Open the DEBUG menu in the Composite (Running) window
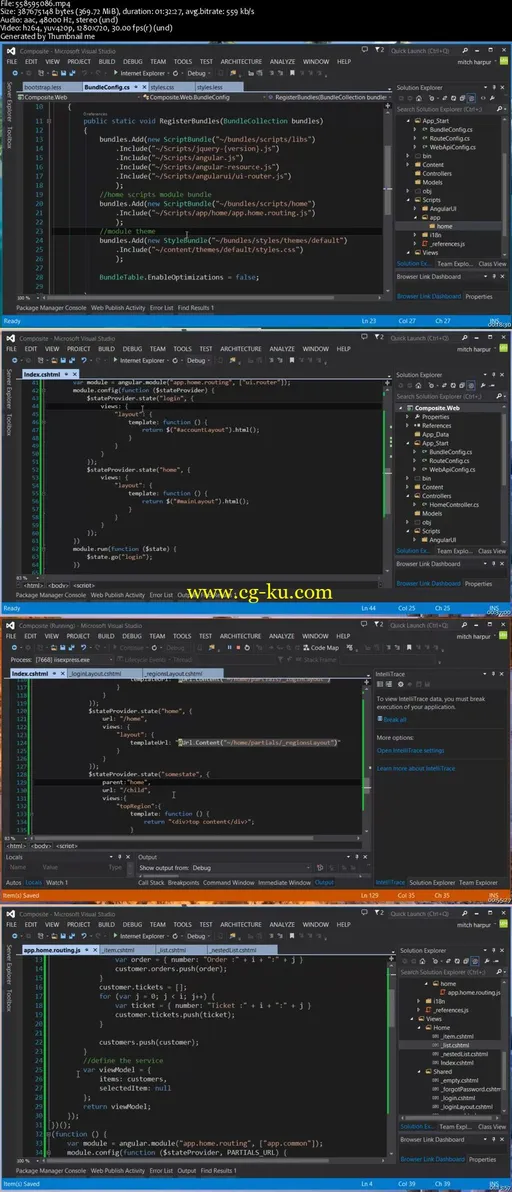512x1192 pixels. [131, 636]
